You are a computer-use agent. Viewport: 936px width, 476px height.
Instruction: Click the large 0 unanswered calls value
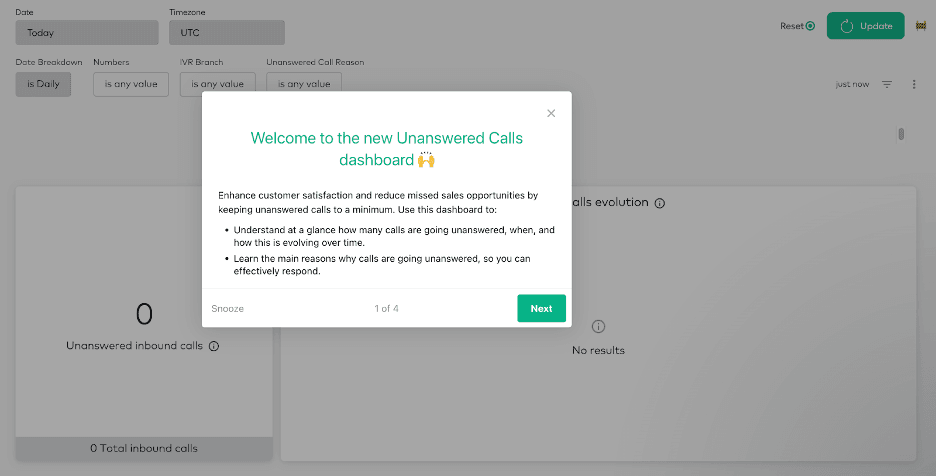[x=144, y=314]
